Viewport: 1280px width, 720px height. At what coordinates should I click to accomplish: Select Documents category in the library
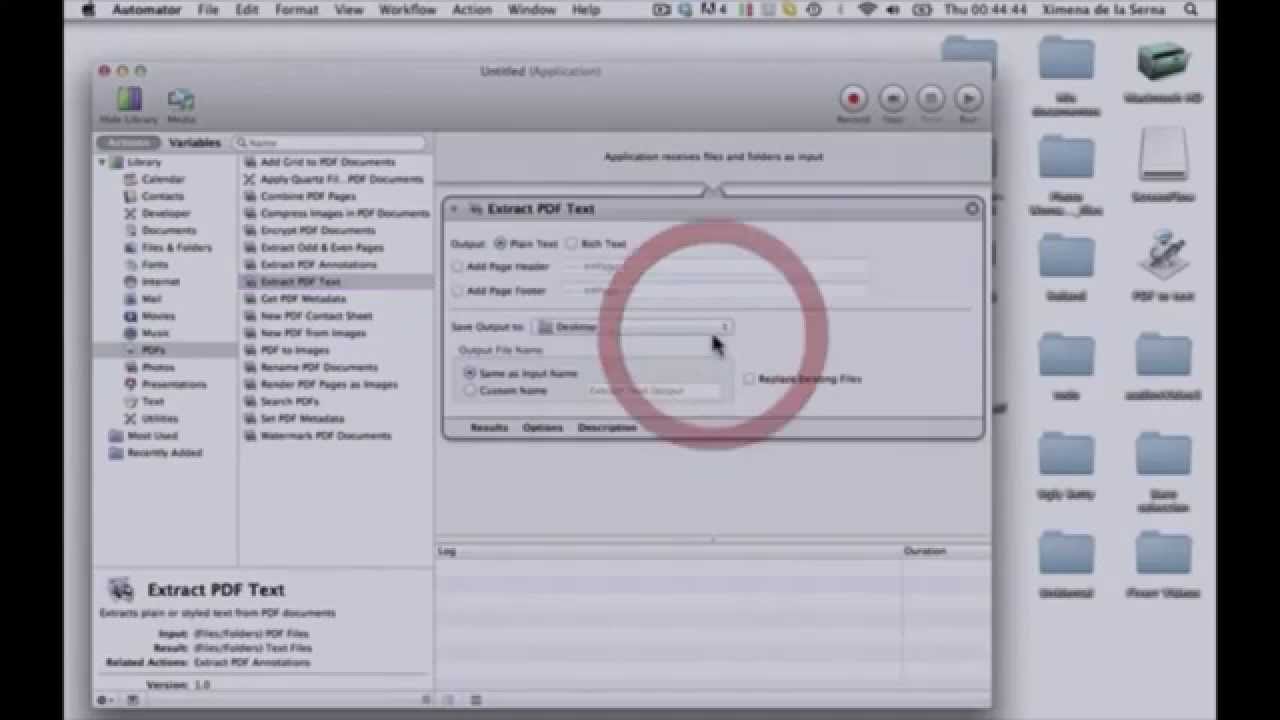168,230
